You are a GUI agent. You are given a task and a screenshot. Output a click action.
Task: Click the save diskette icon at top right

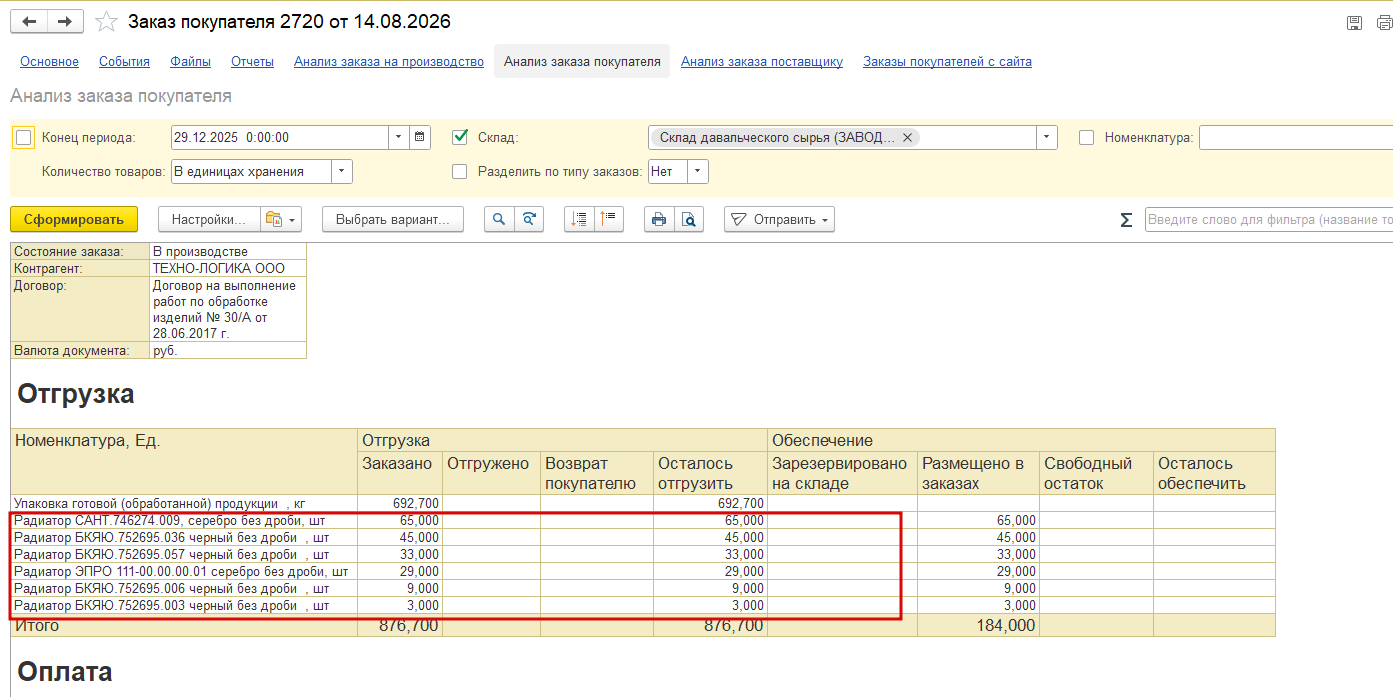1354,22
